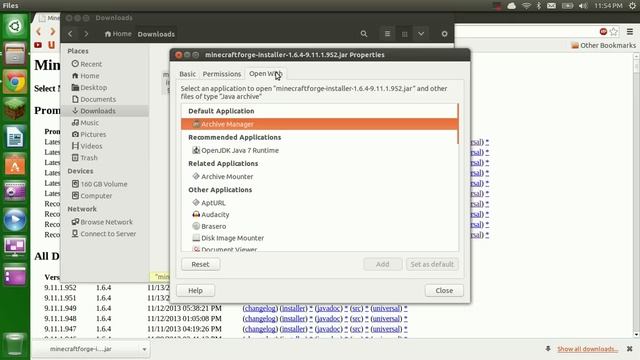Select the Open With tab
This screenshot has width=640, height=360.
point(265,74)
